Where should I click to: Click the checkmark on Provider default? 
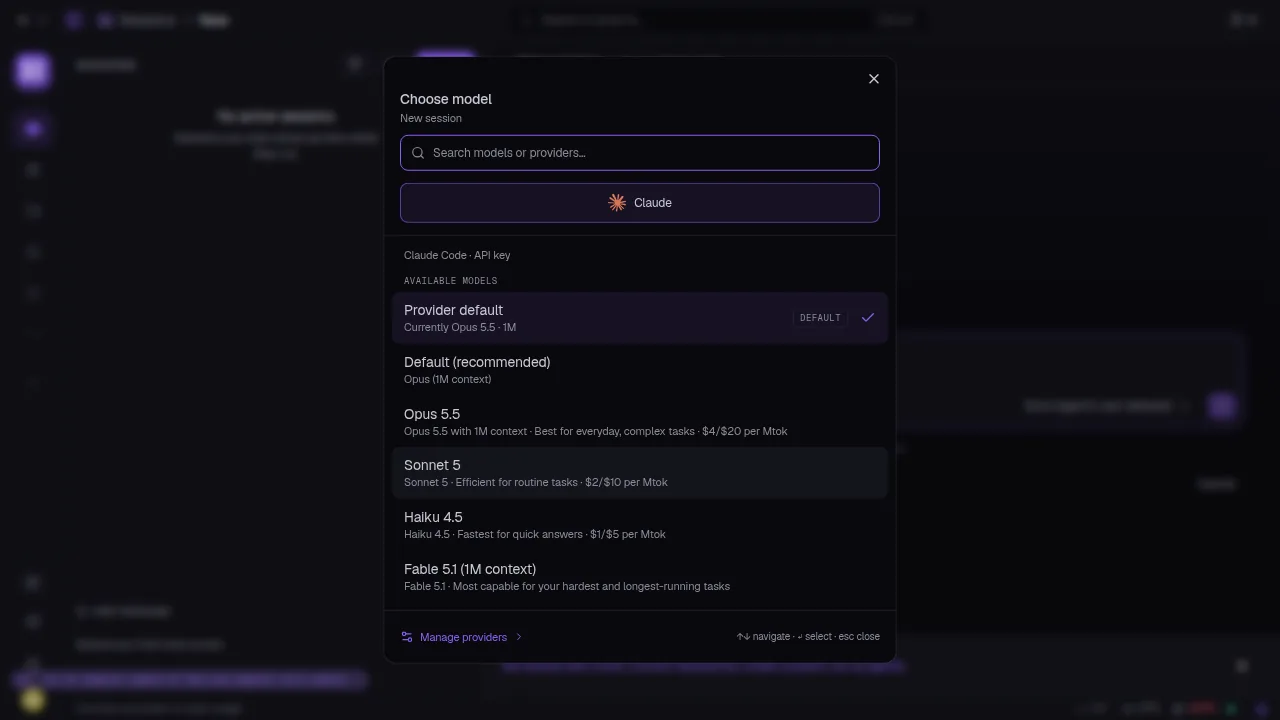[868, 318]
